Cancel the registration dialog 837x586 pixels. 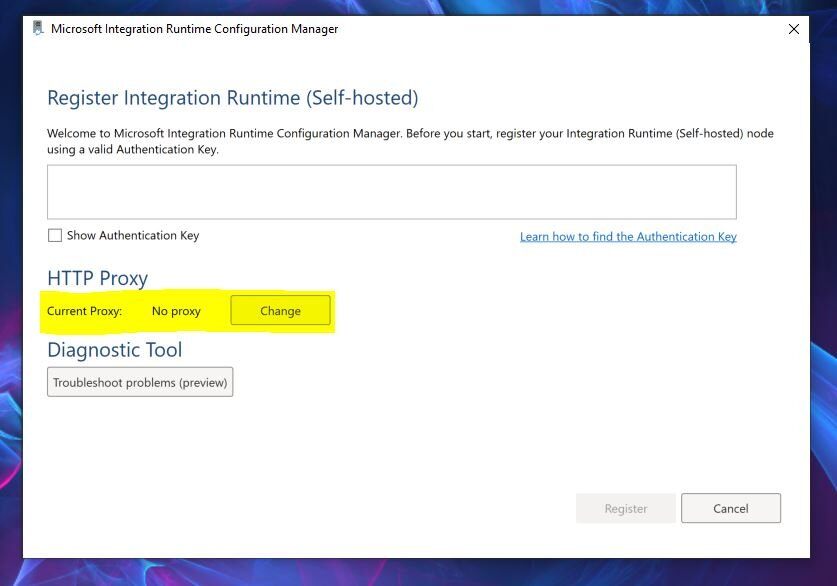pos(730,508)
